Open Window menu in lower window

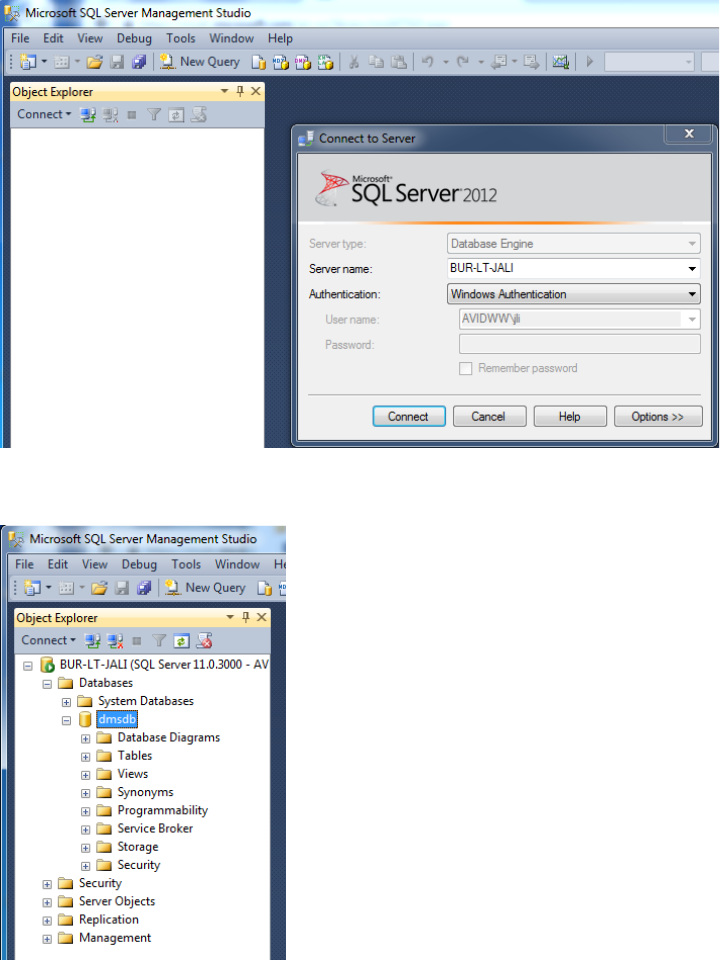[237, 564]
